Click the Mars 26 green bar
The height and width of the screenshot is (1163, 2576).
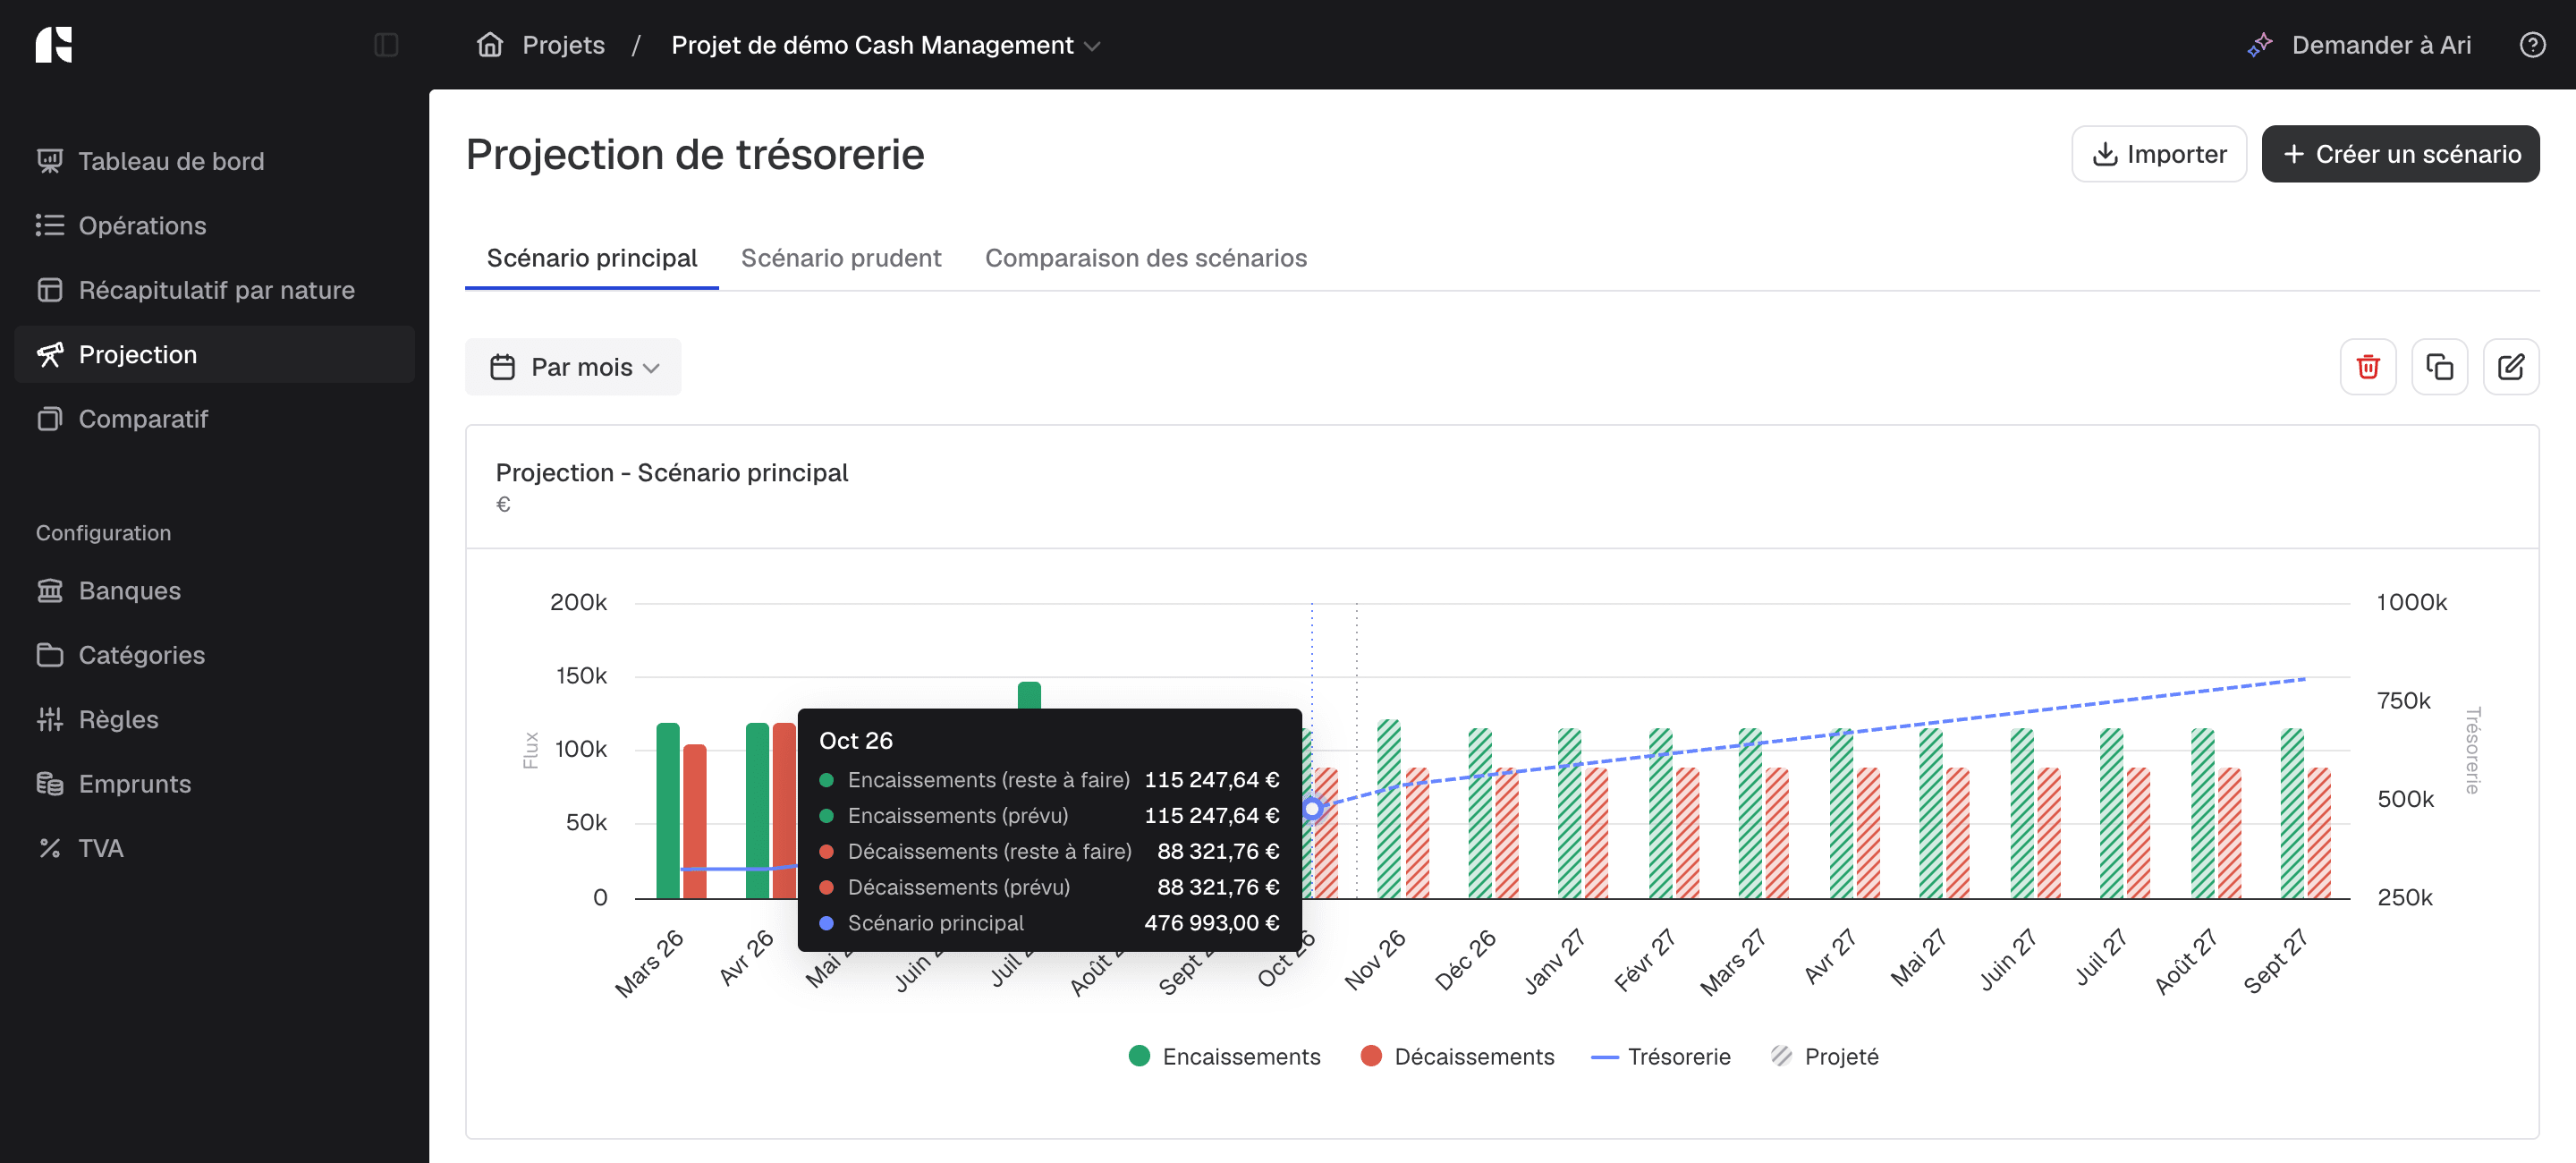tap(668, 811)
